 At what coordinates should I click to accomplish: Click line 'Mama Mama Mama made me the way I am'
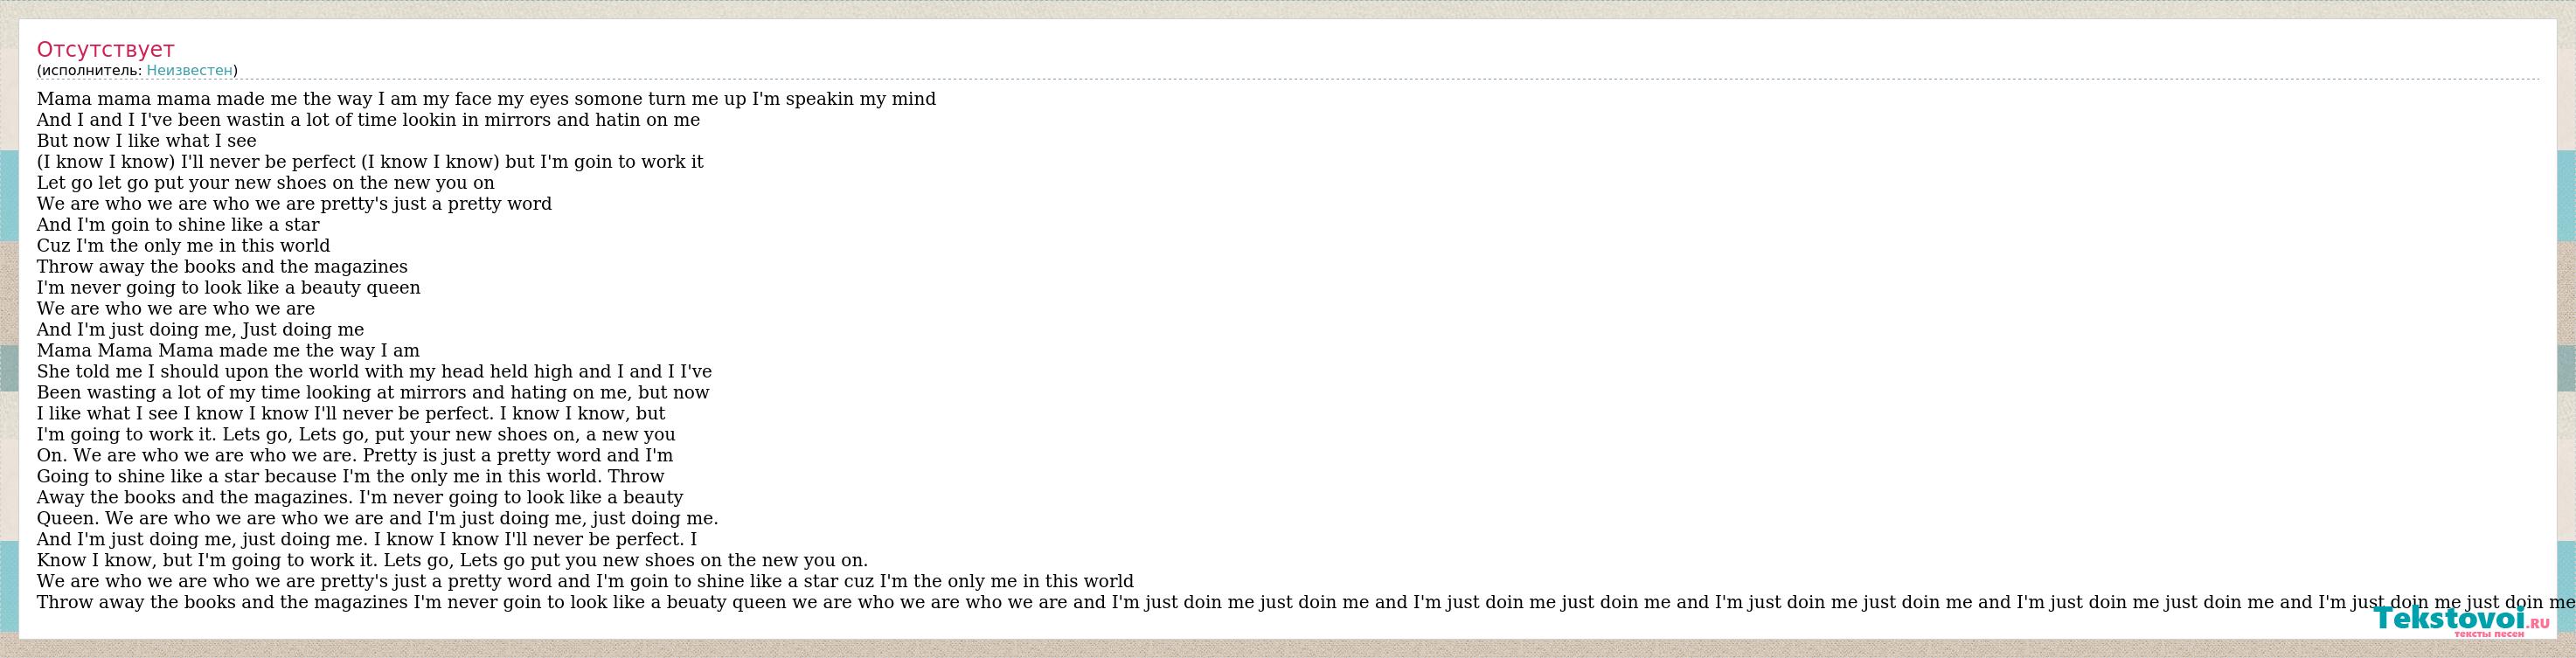(x=228, y=351)
